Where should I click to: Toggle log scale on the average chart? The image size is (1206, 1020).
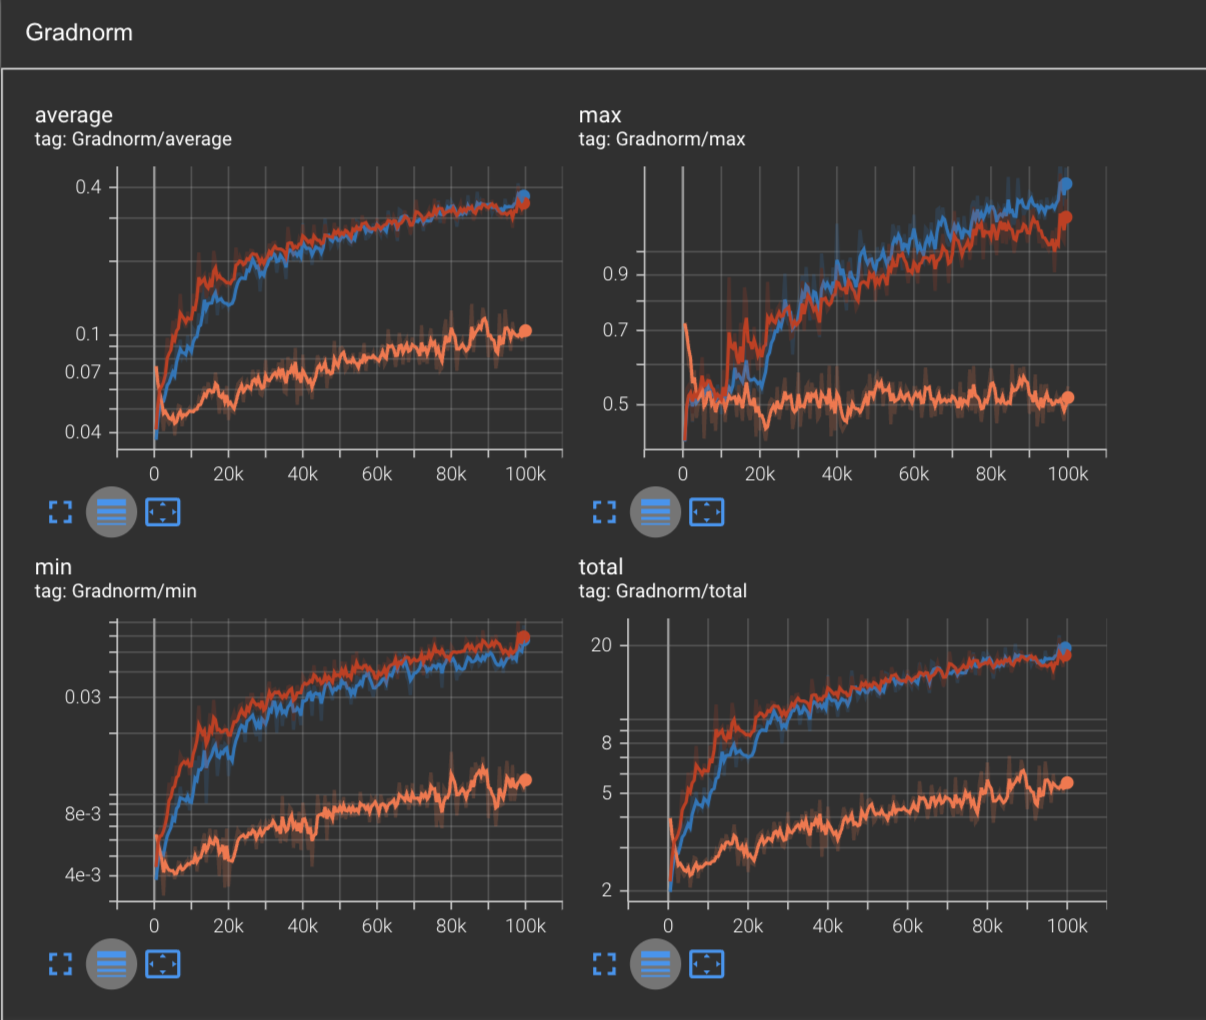(111, 512)
